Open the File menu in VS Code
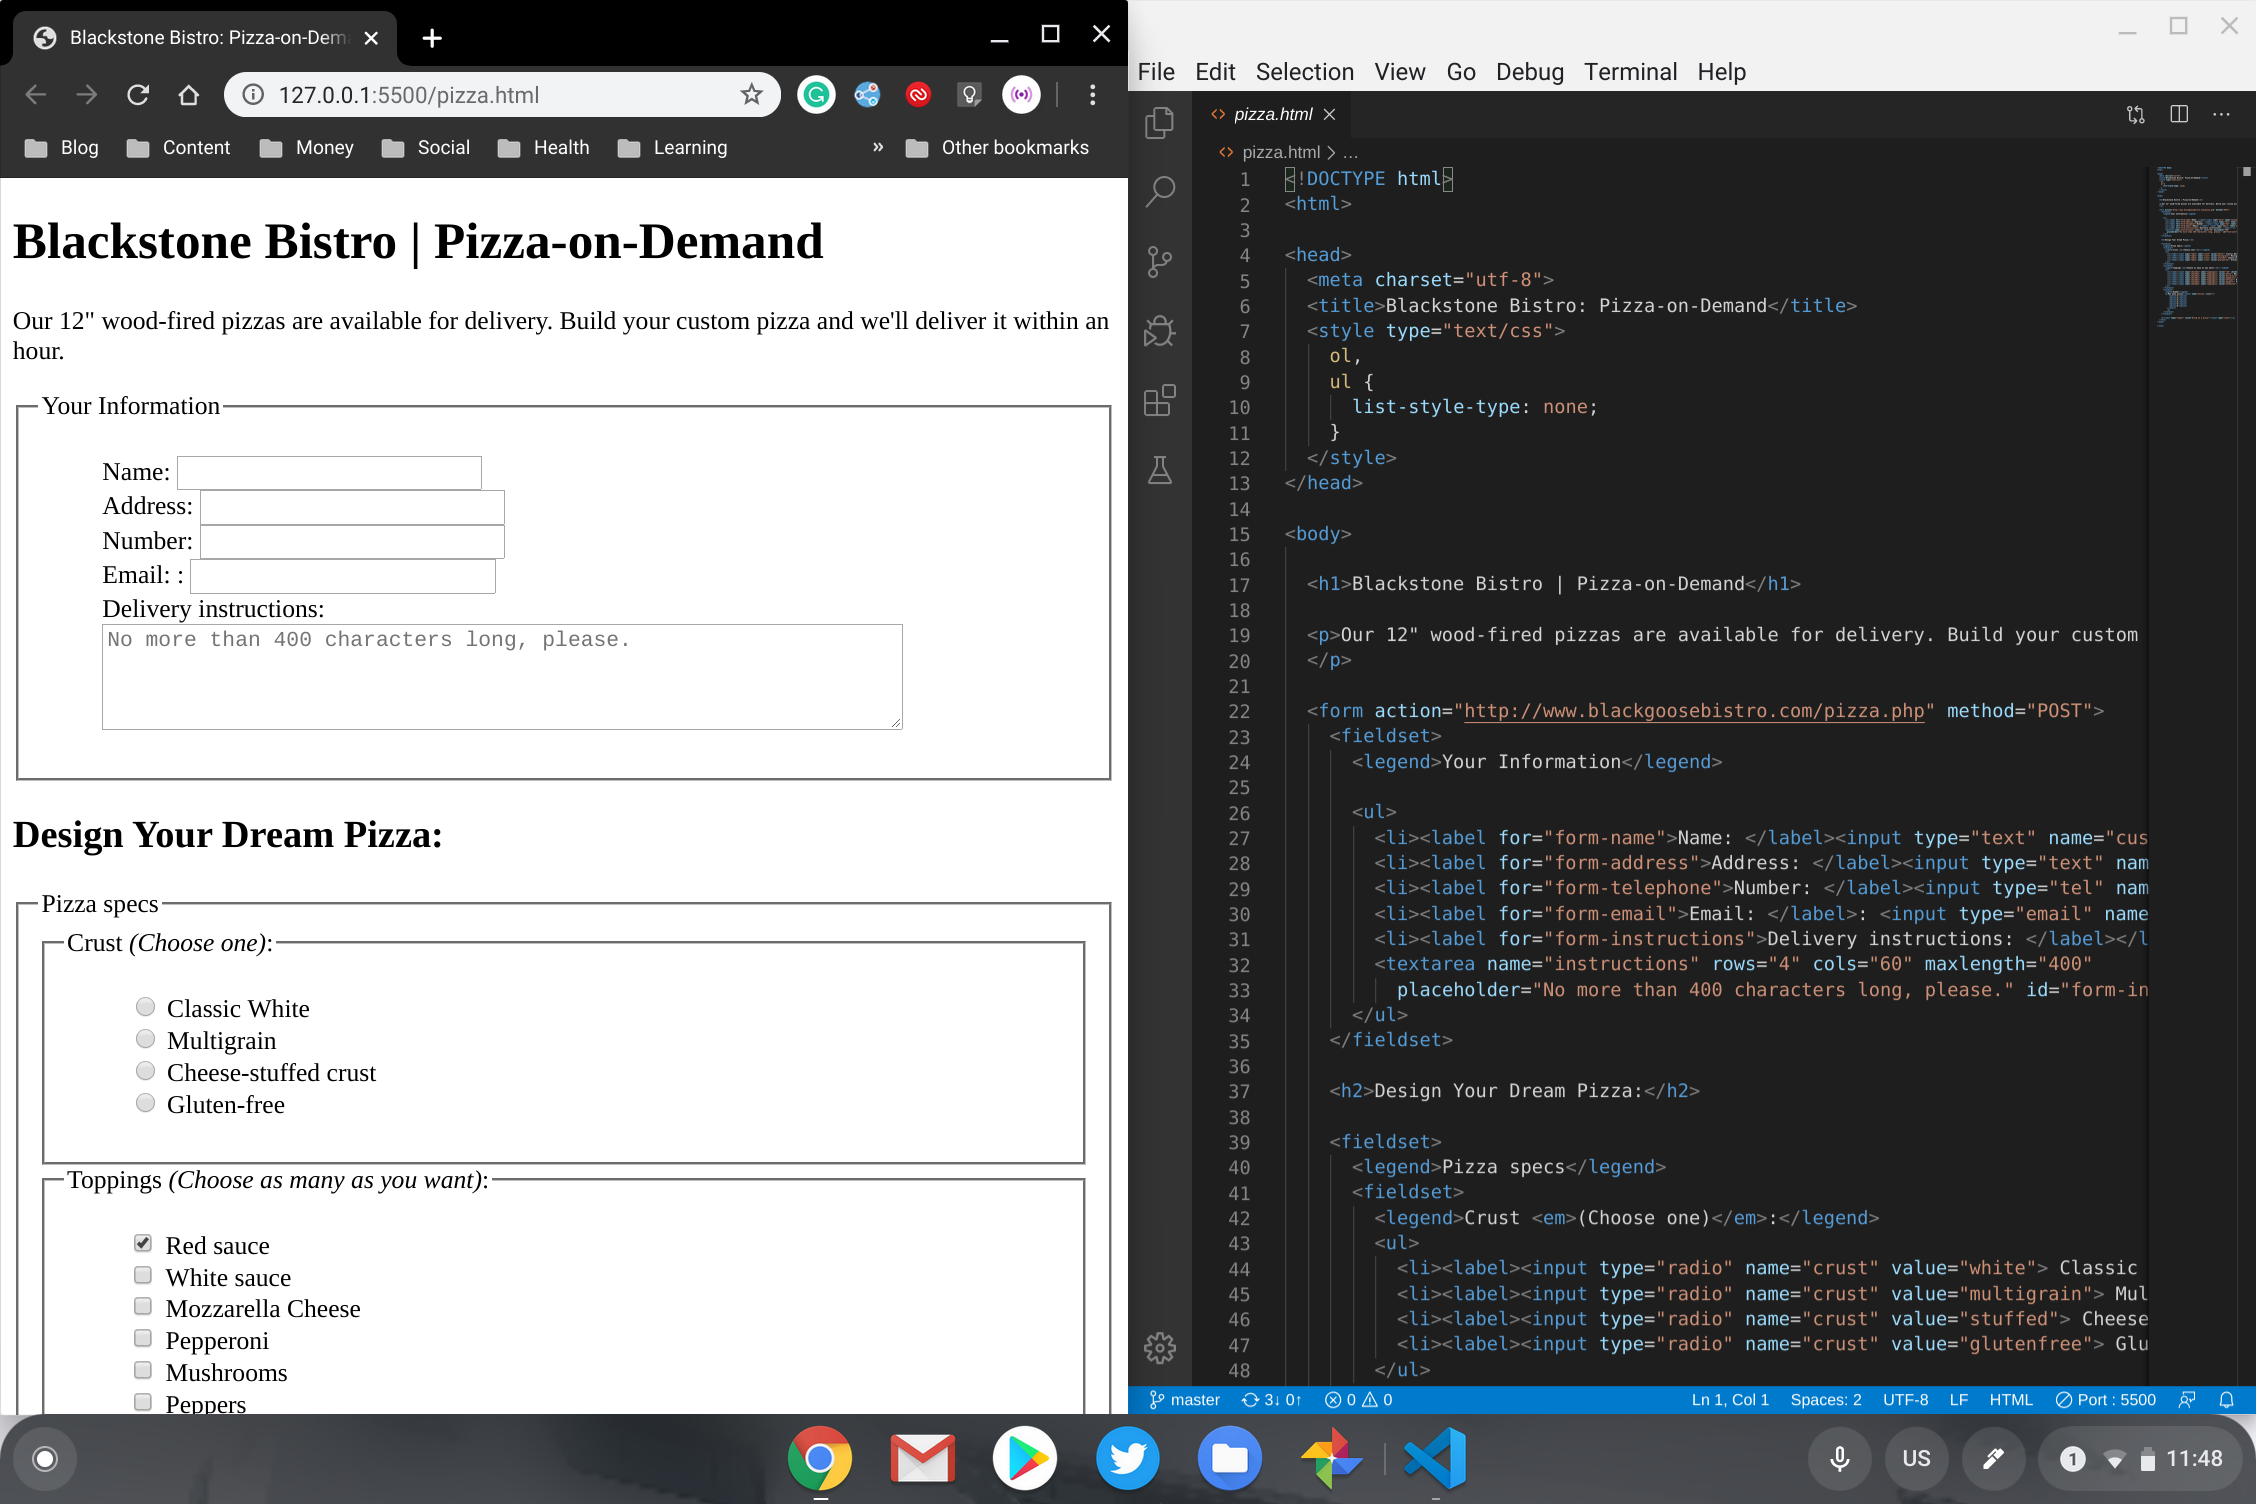This screenshot has width=2256, height=1504. [1156, 72]
